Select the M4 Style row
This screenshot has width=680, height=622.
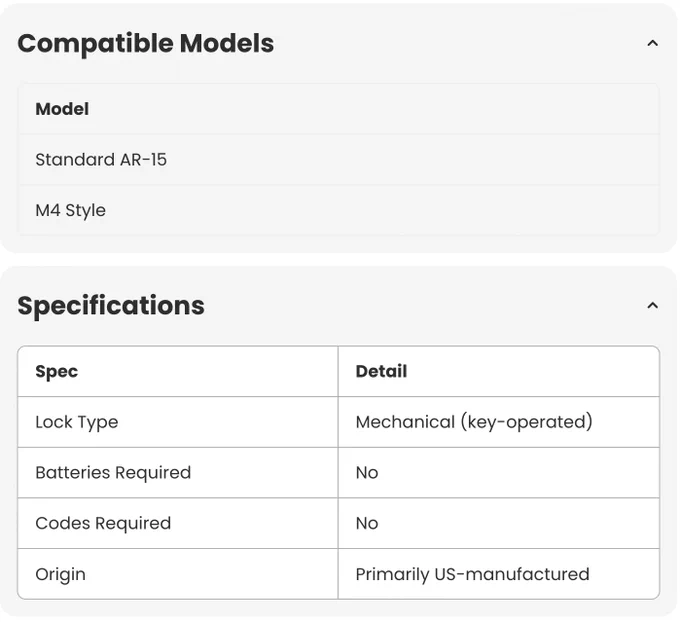[338, 210]
